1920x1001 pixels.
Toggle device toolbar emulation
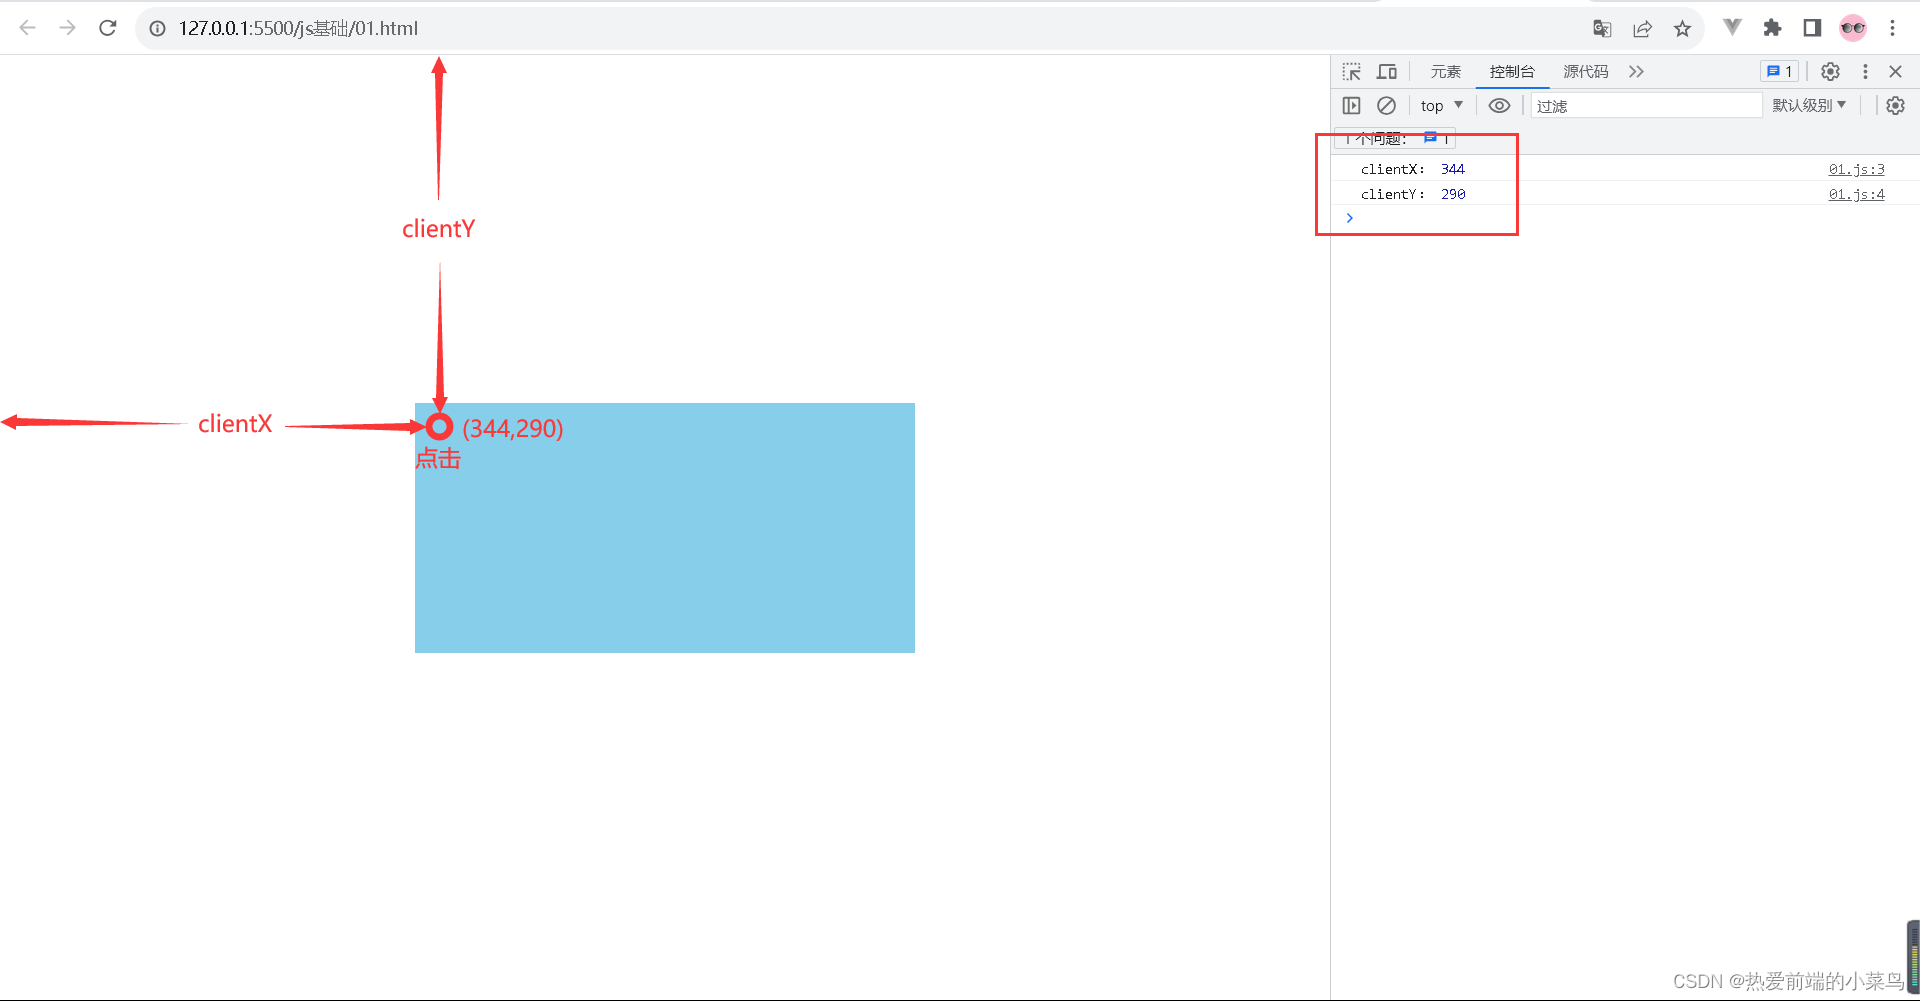pos(1386,72)
